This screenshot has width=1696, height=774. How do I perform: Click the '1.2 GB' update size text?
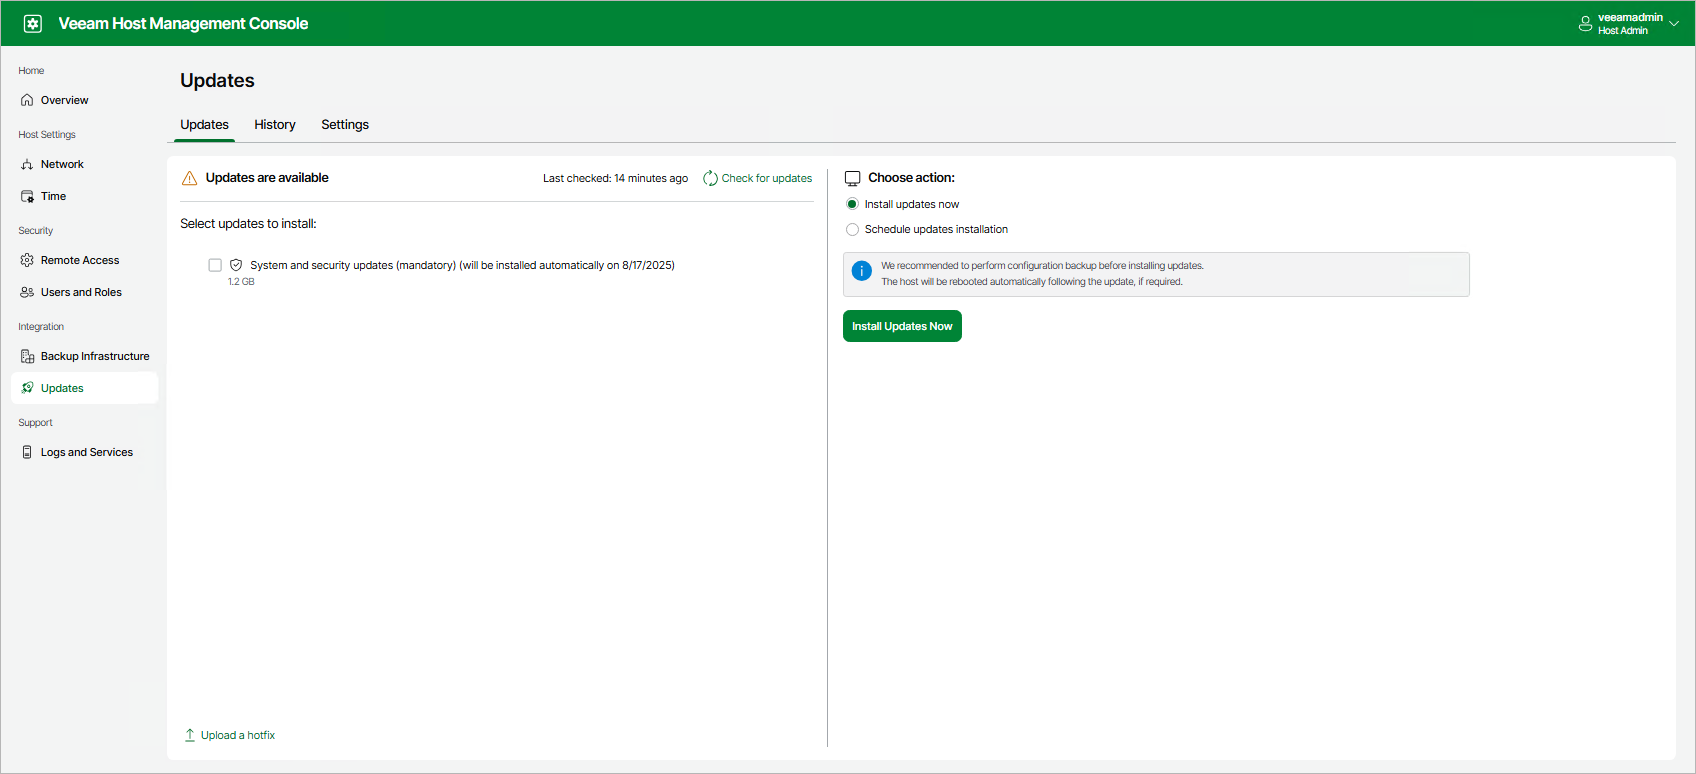pos(241,282)
